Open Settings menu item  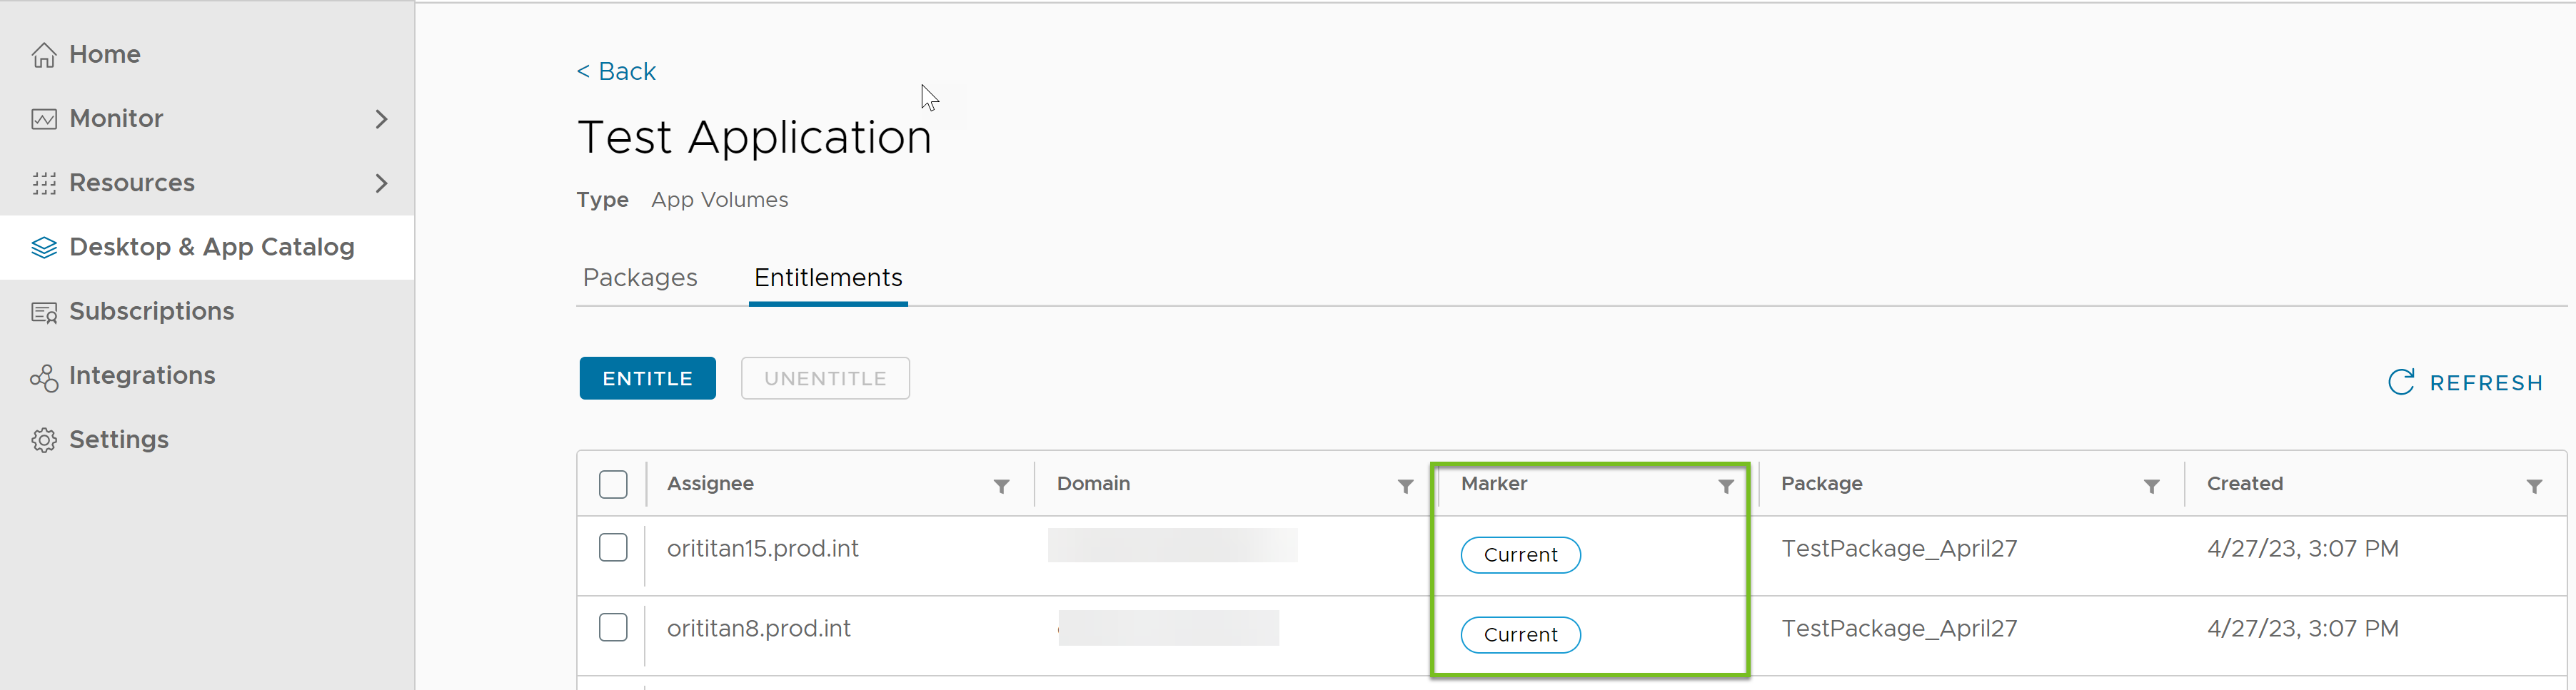tap(207, 439)
